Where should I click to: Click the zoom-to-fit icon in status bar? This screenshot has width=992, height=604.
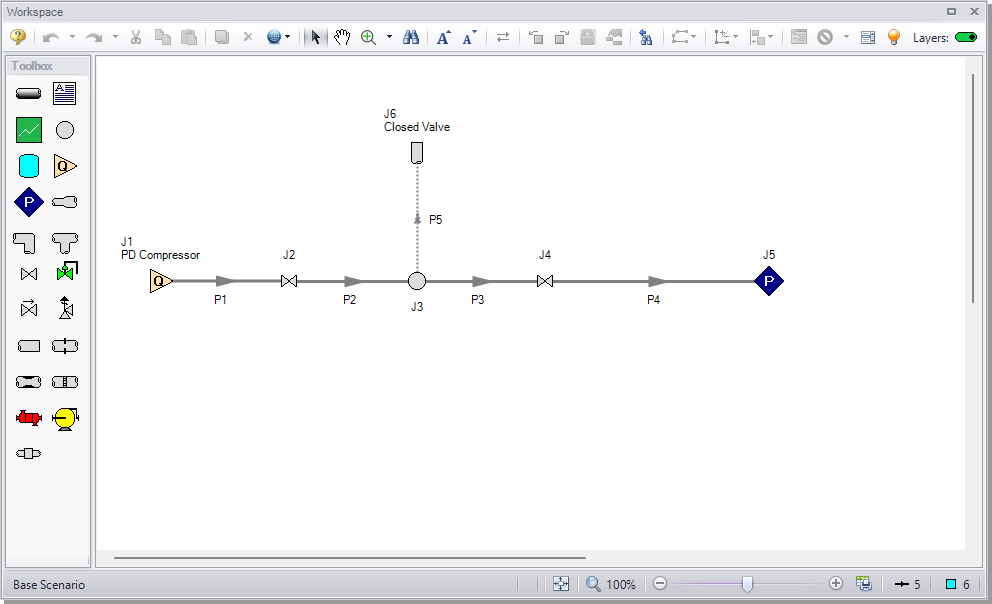pyautogui.click(x=561, y=584)
